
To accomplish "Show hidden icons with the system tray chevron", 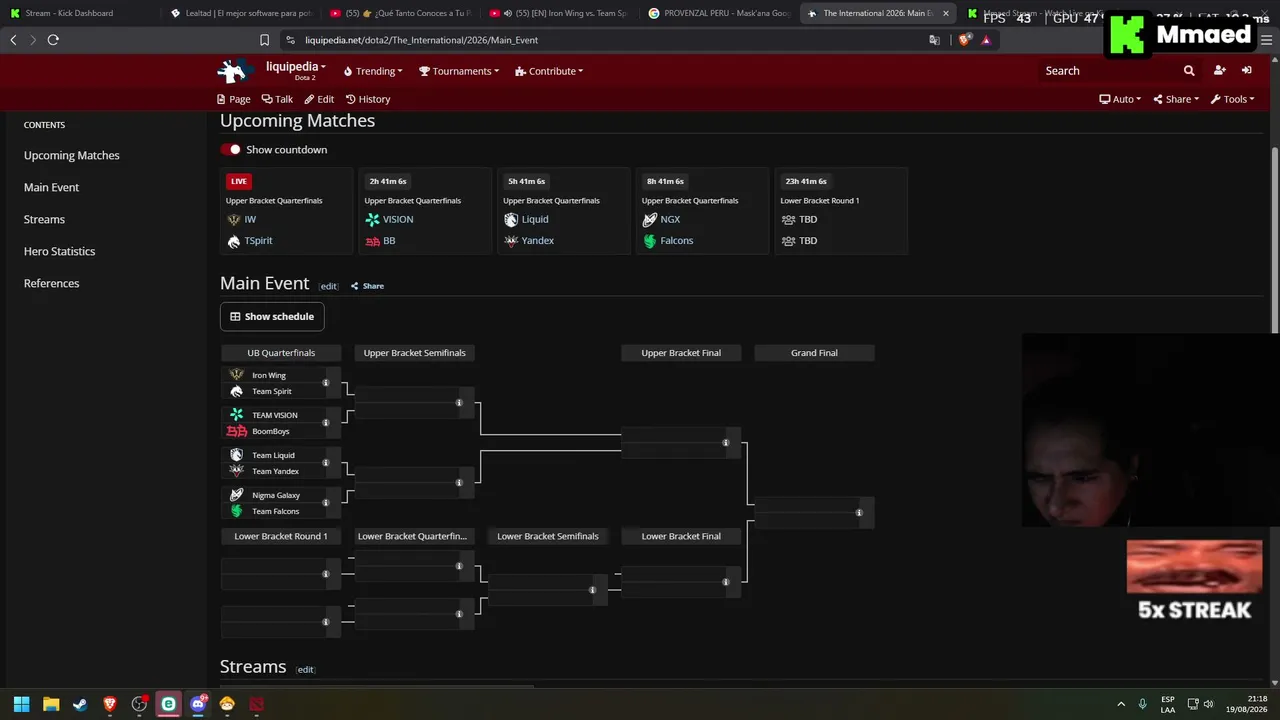I will point(1121,704).
